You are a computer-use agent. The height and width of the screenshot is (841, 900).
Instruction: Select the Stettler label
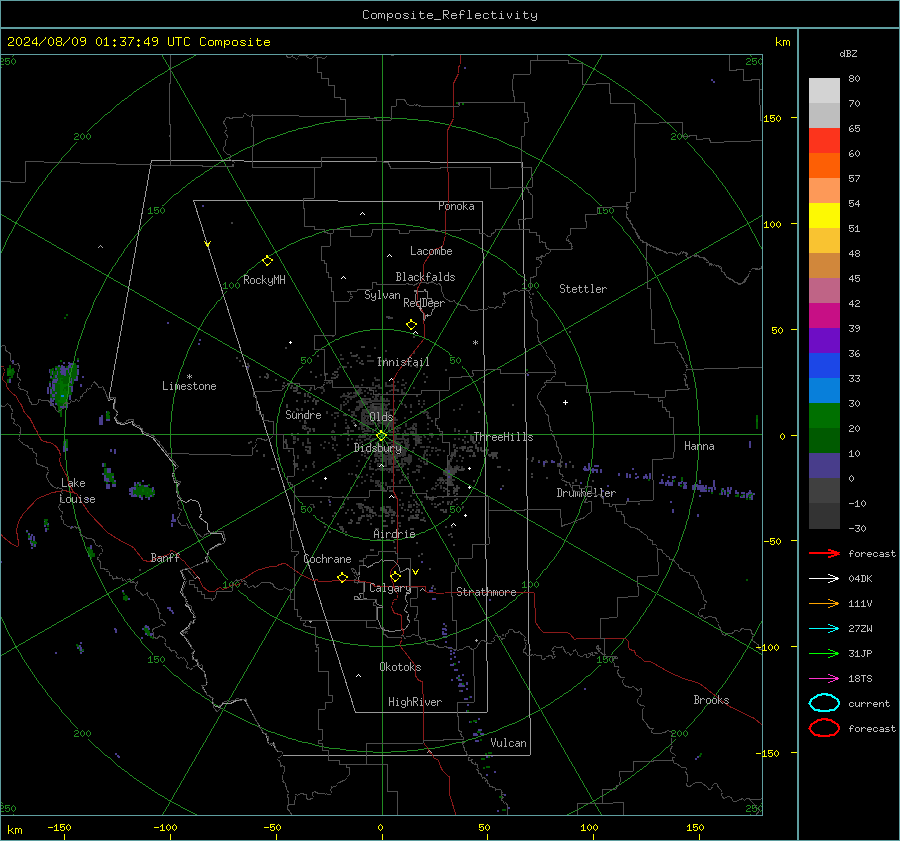(x=583, y=289)
